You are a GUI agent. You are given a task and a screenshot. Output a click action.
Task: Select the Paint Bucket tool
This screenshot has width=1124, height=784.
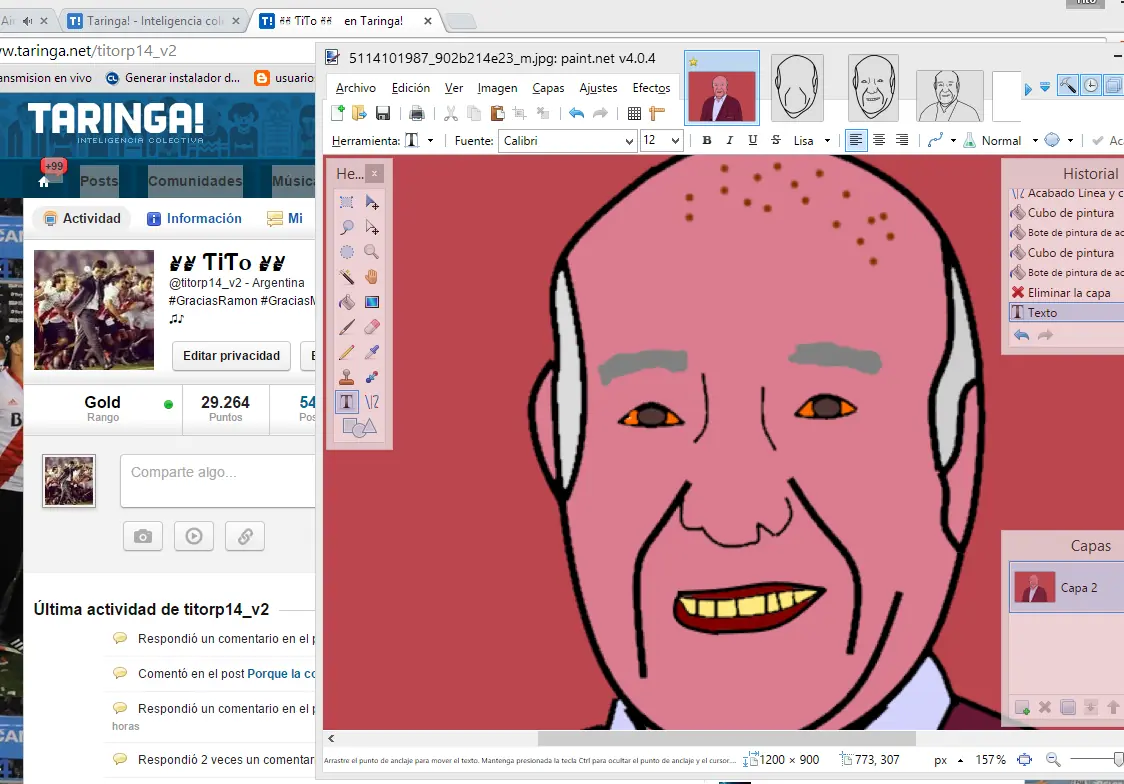346,302
